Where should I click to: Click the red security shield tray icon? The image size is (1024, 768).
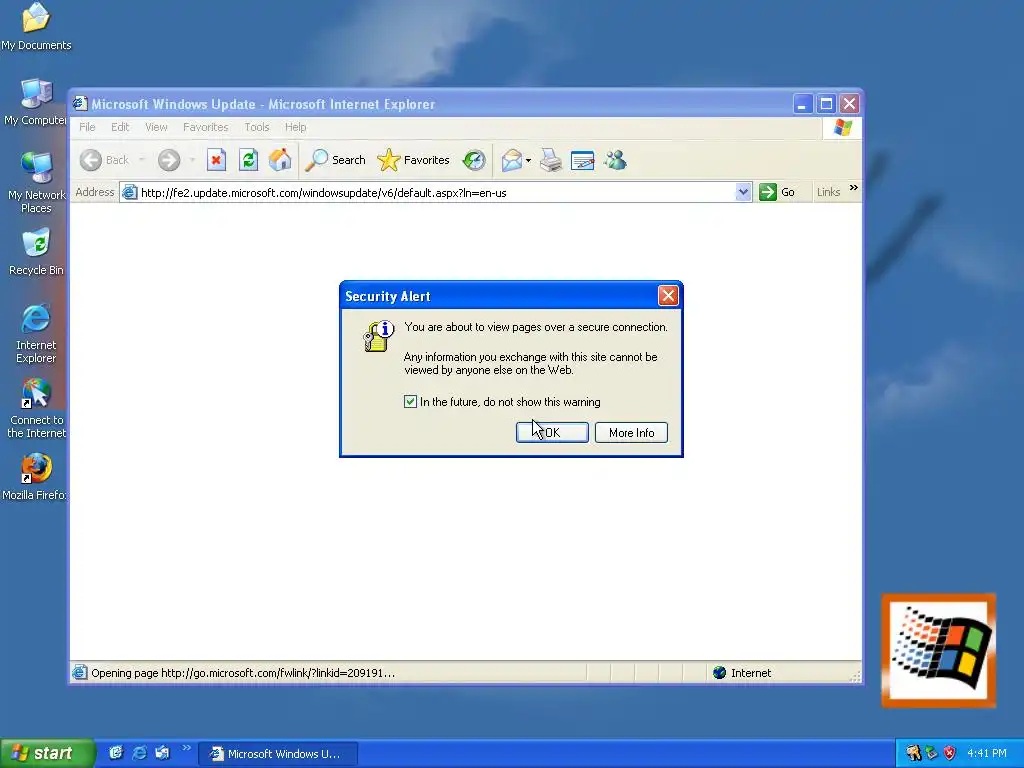pos(950,753)
